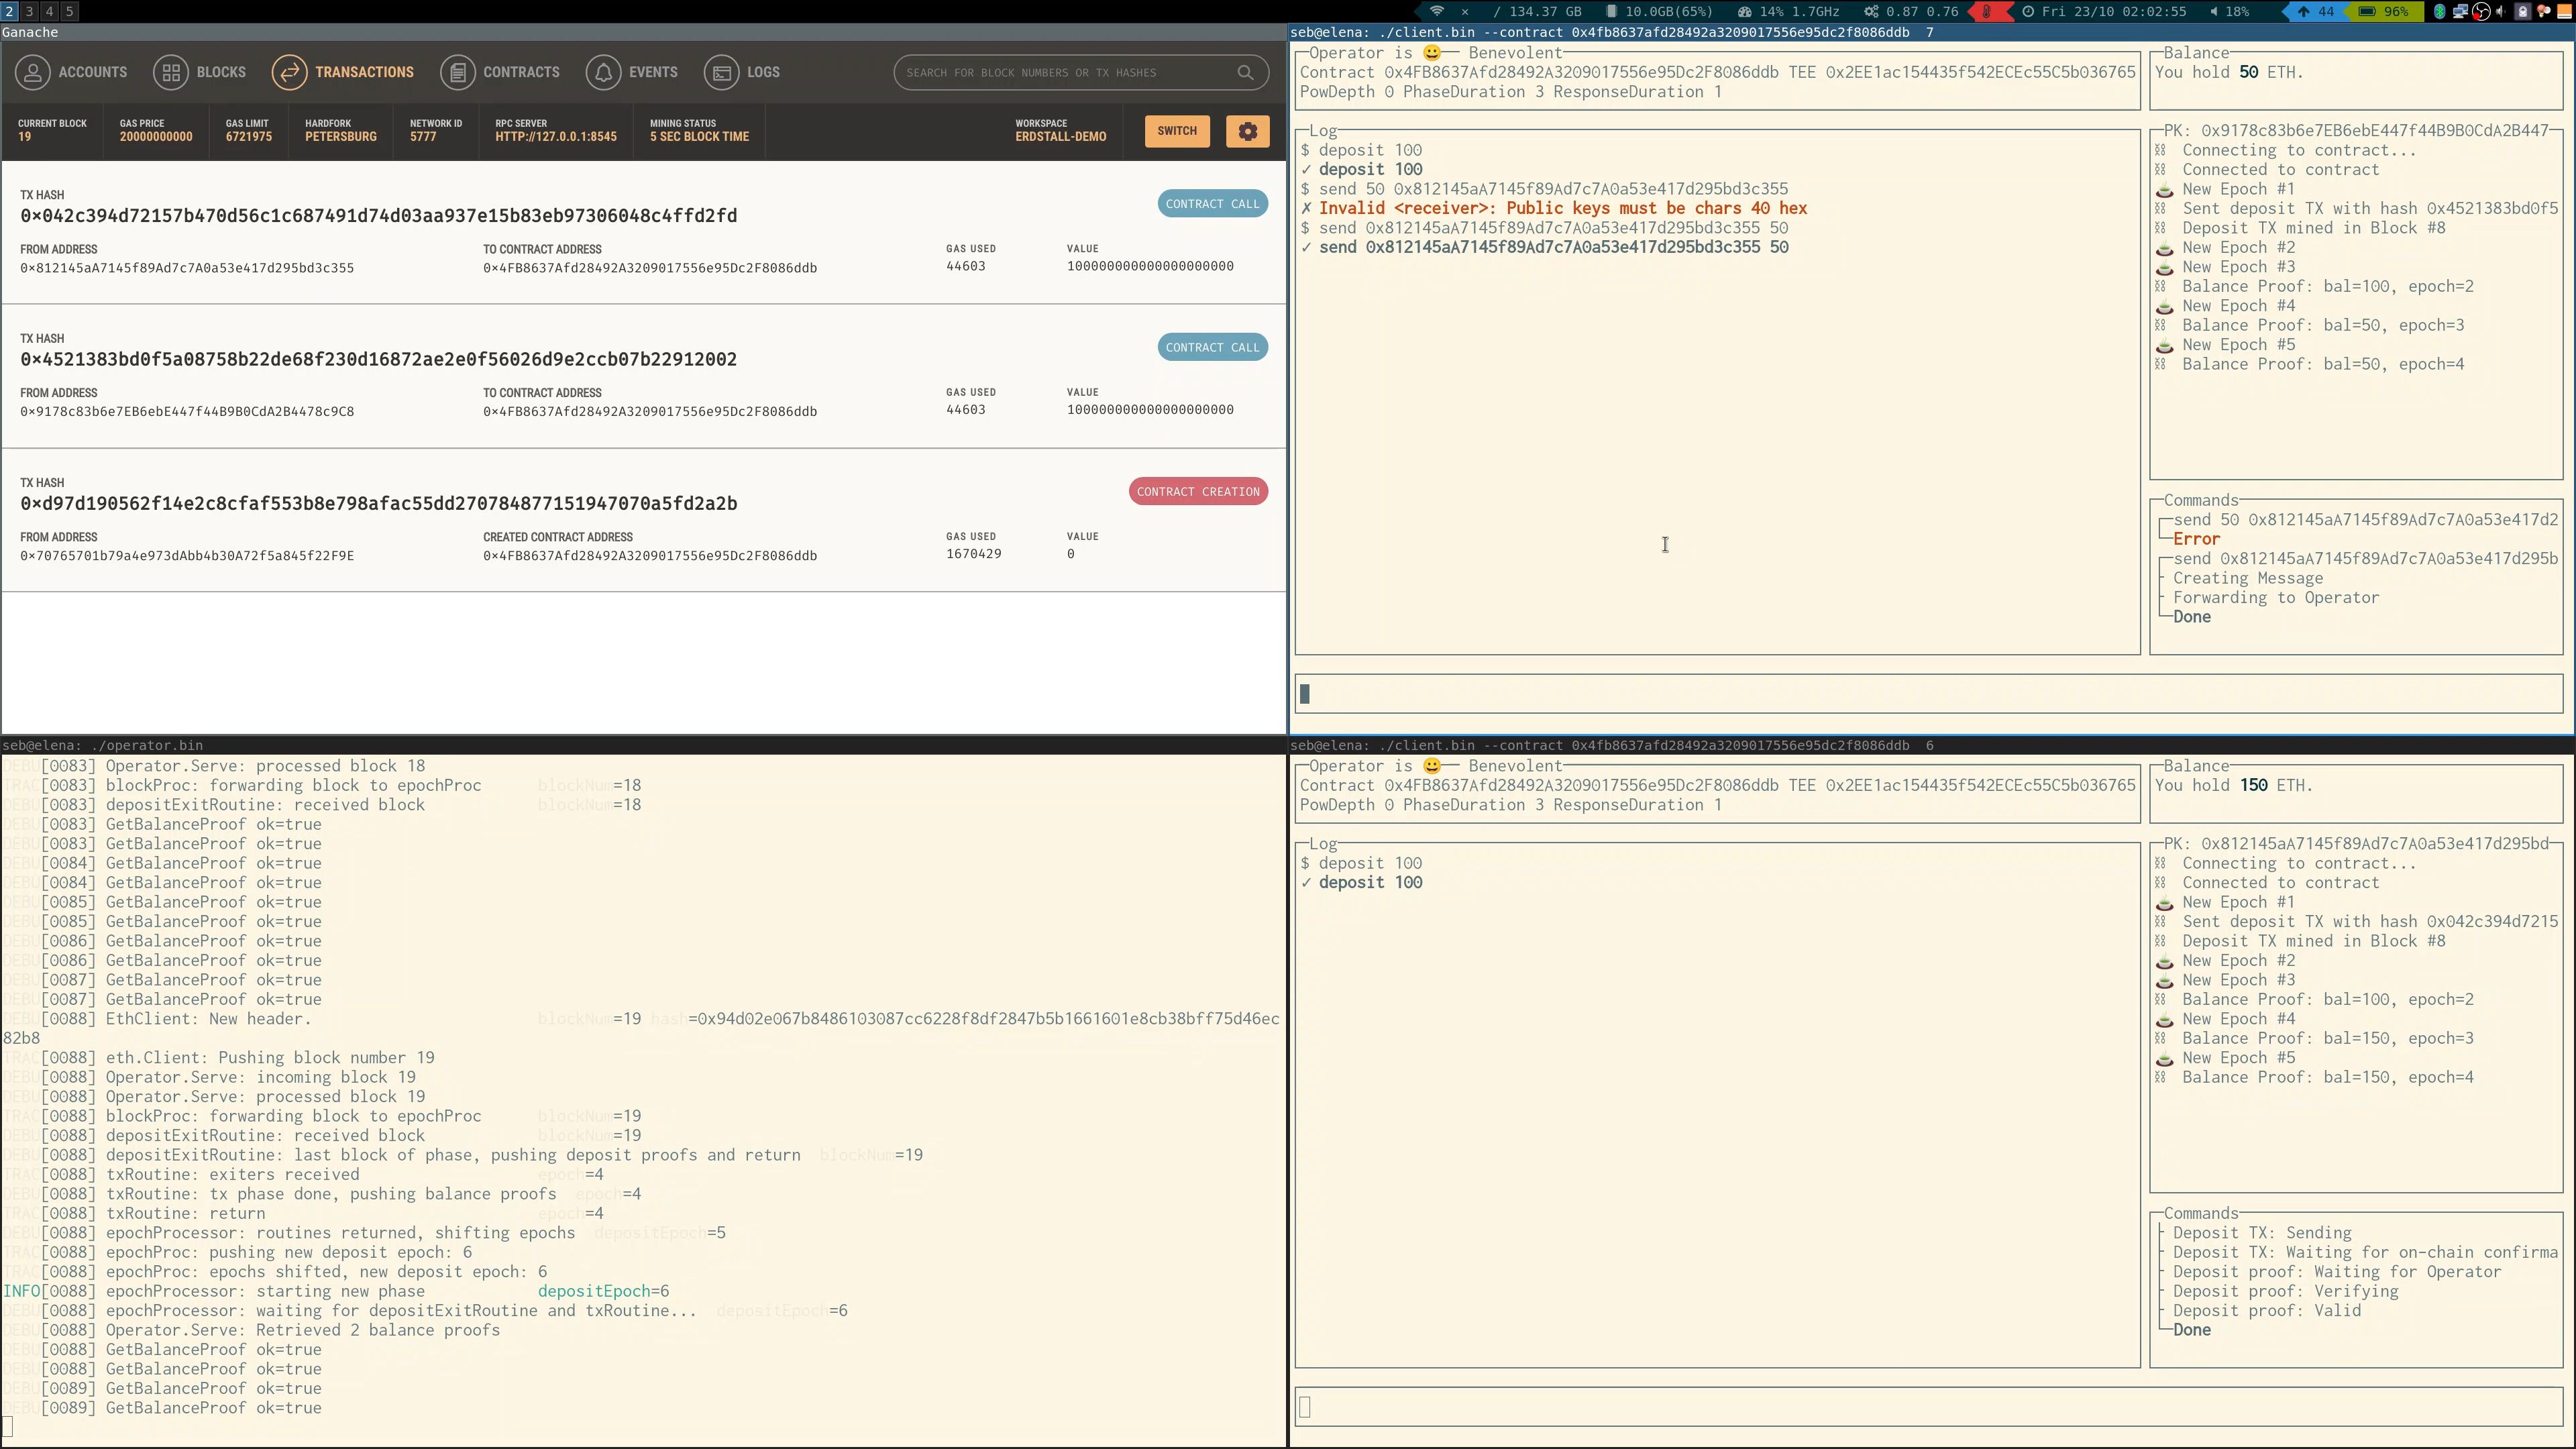Click the Contract Call badge of tx 0x042c394d

(x=1213, y=204)
